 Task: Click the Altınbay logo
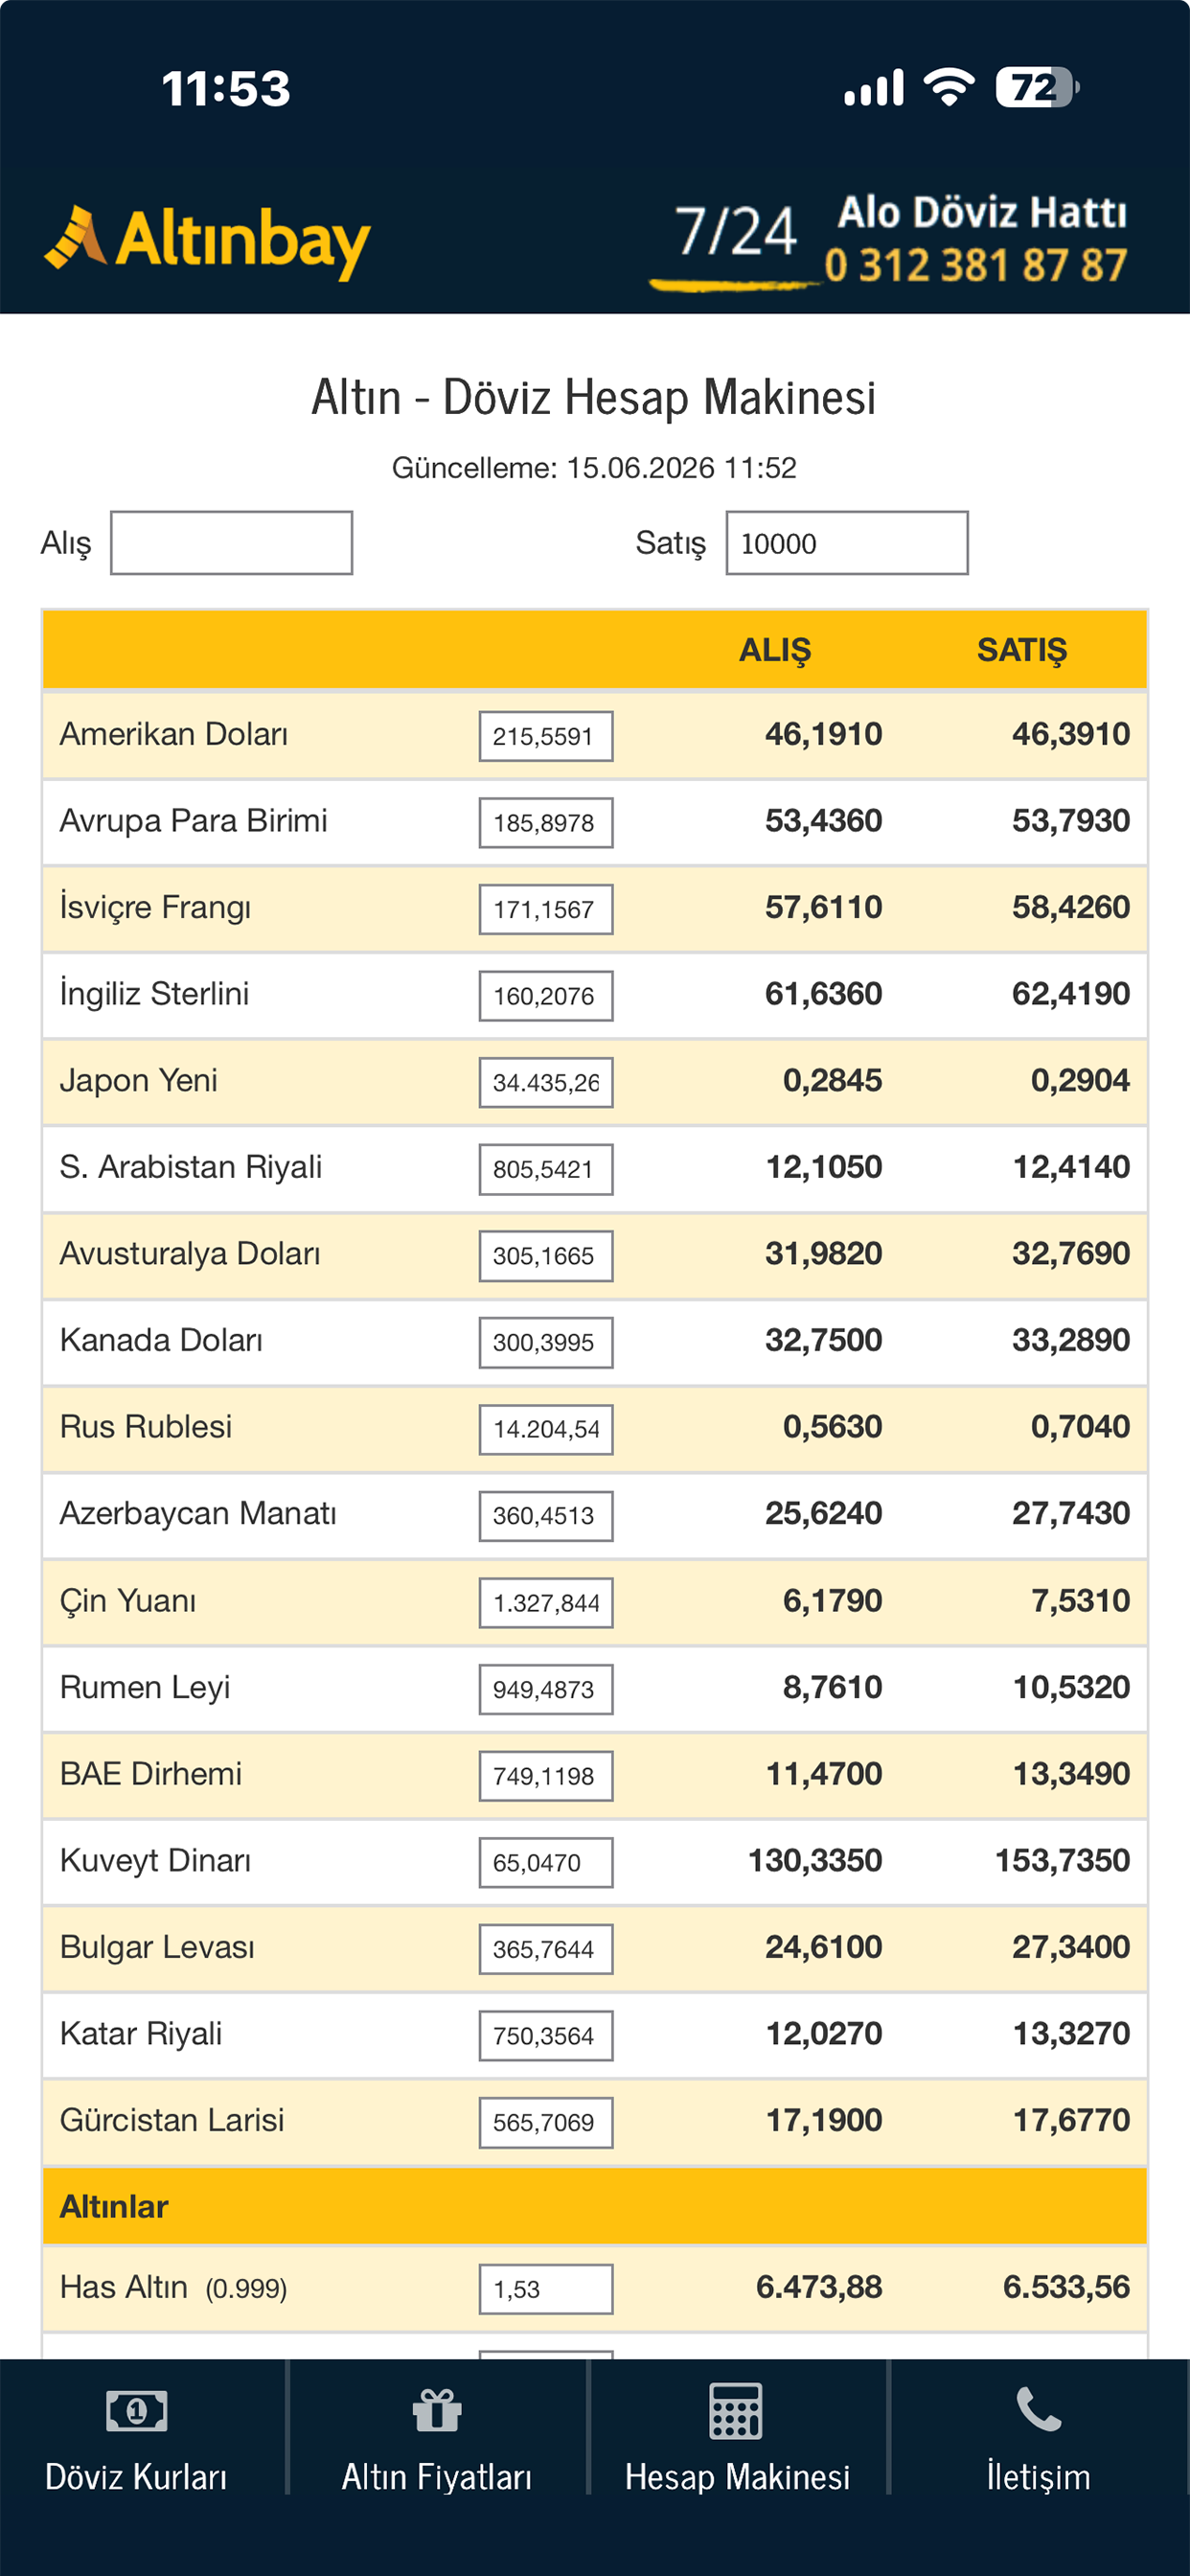click(x=207, y=241)
